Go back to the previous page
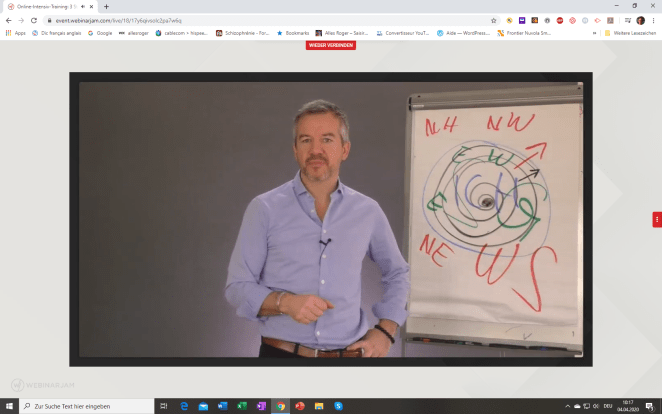 (x=9, y=20)
